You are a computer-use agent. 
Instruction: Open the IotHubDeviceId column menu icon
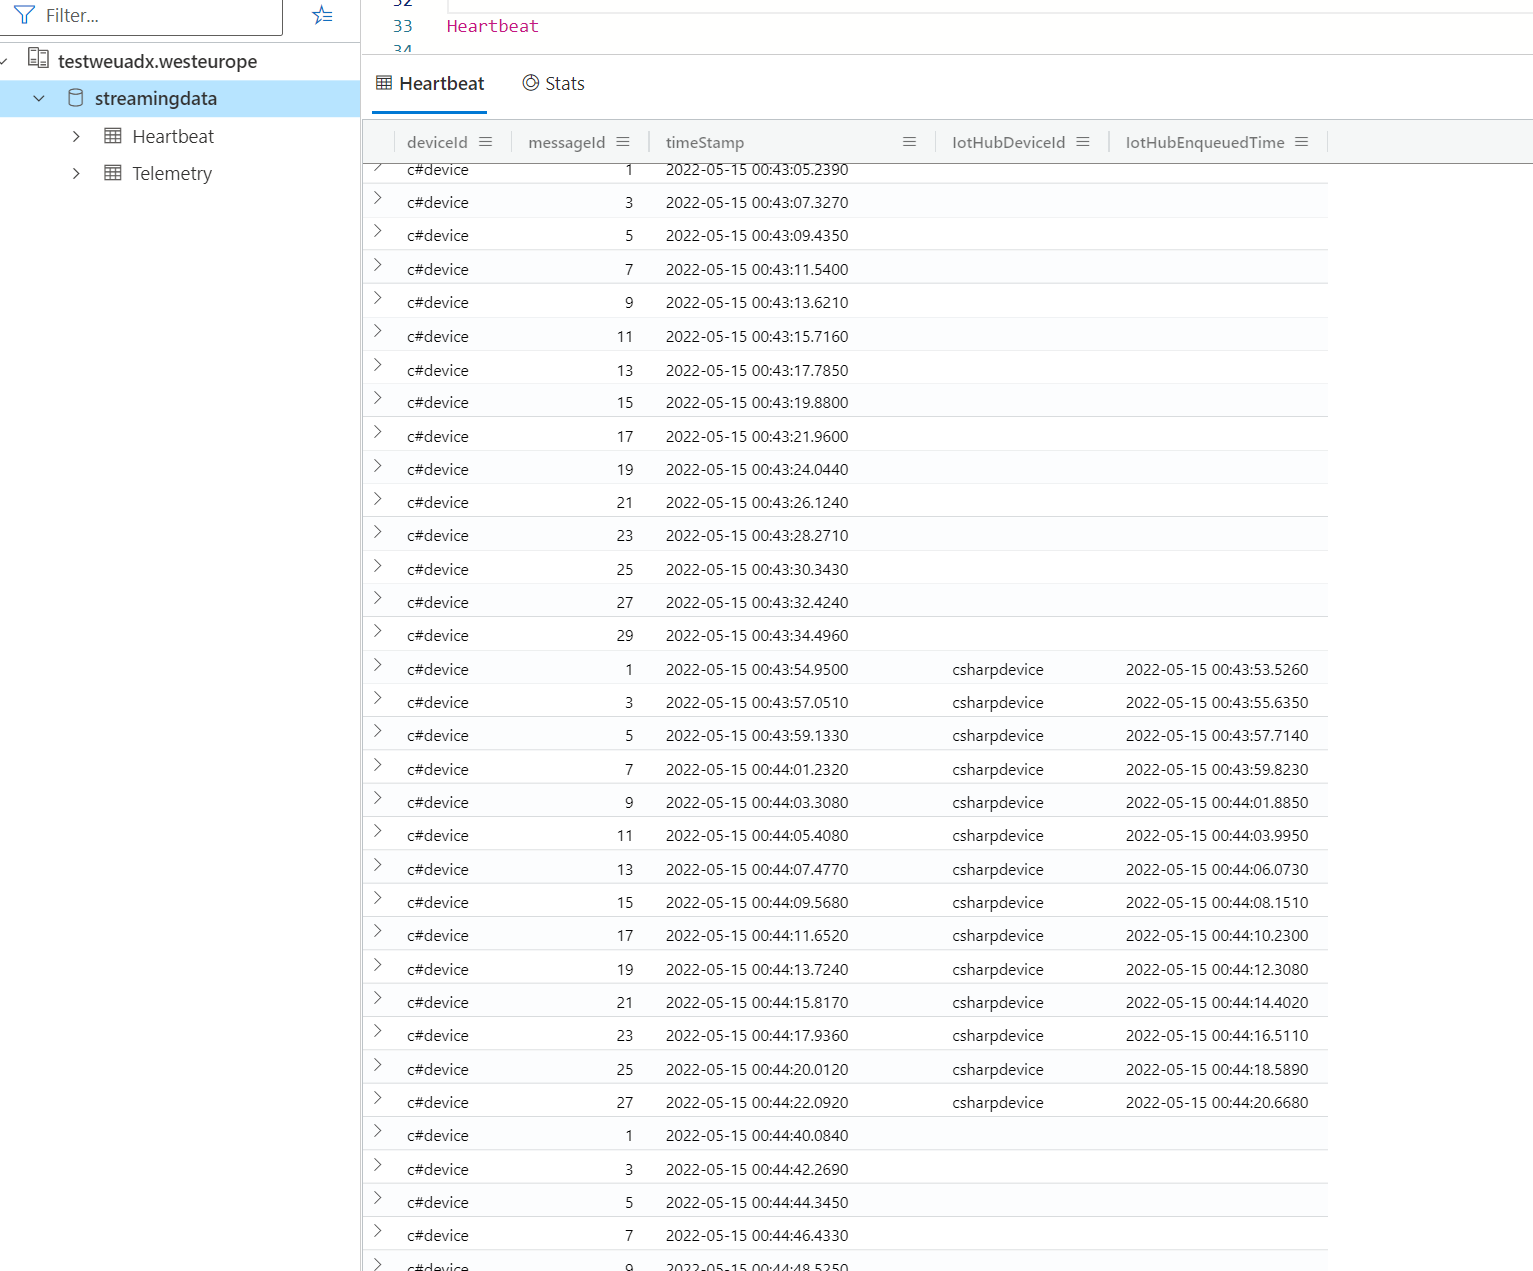[x=1083, y=142]
